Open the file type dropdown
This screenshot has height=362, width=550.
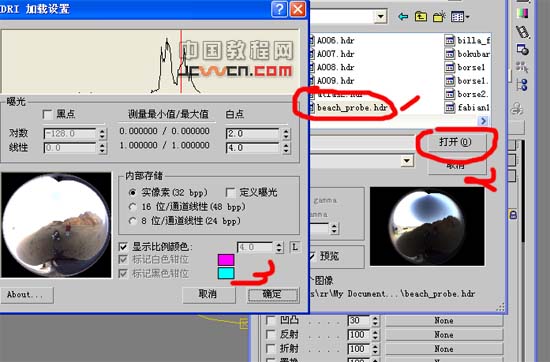pyautogui.click(x=407, y=161)
